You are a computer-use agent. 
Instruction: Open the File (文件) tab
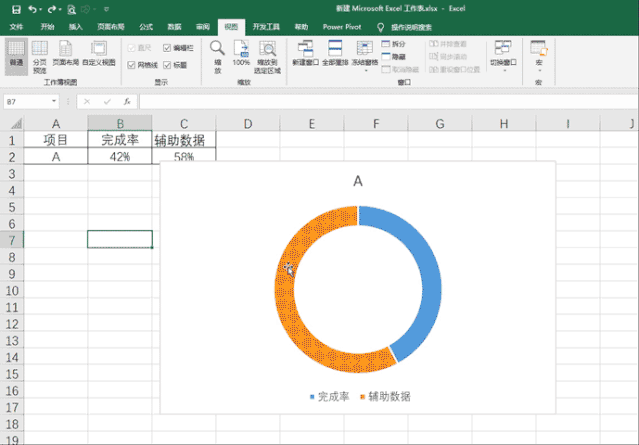click(16, 27)
